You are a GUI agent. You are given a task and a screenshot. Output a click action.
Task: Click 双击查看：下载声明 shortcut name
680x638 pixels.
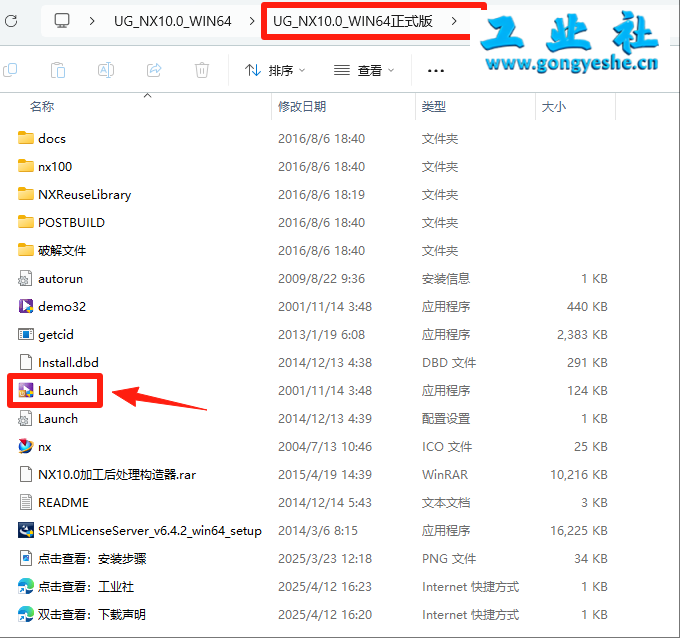92,615
